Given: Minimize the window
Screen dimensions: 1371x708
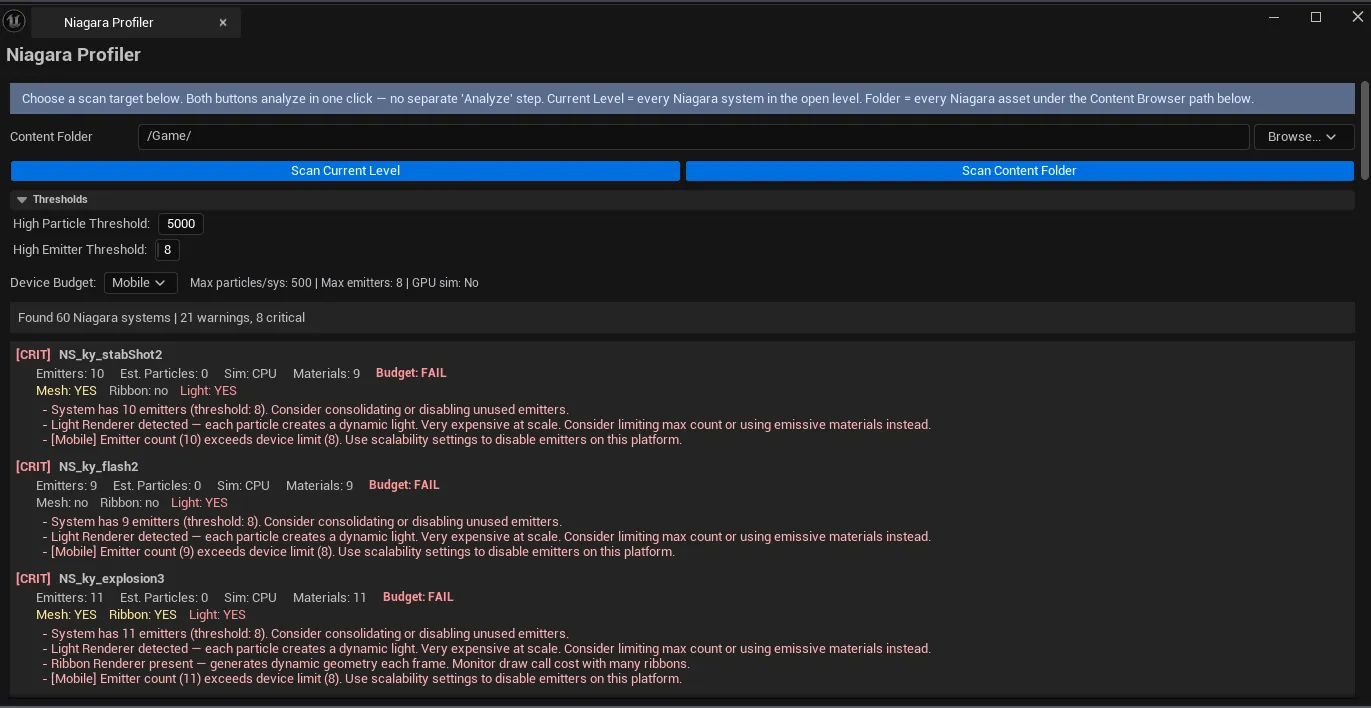Looking at the screenshot, I should click(x=1274, y=17).
